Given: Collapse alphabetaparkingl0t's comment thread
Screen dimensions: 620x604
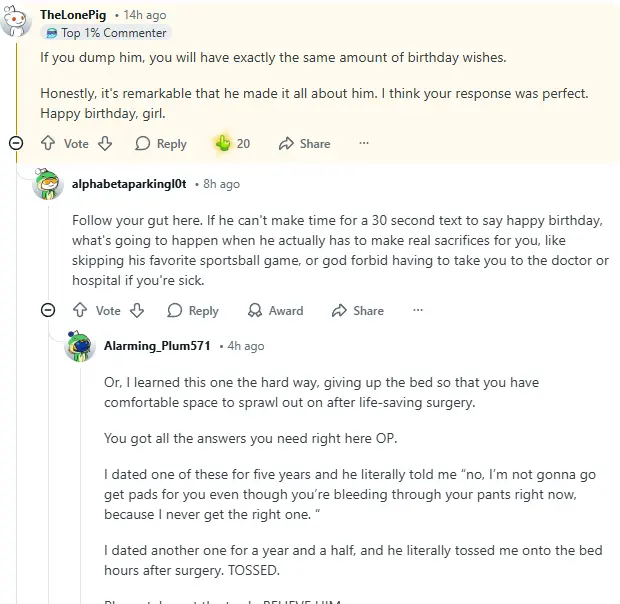Looking at the screenshot, I should point(48,311).
